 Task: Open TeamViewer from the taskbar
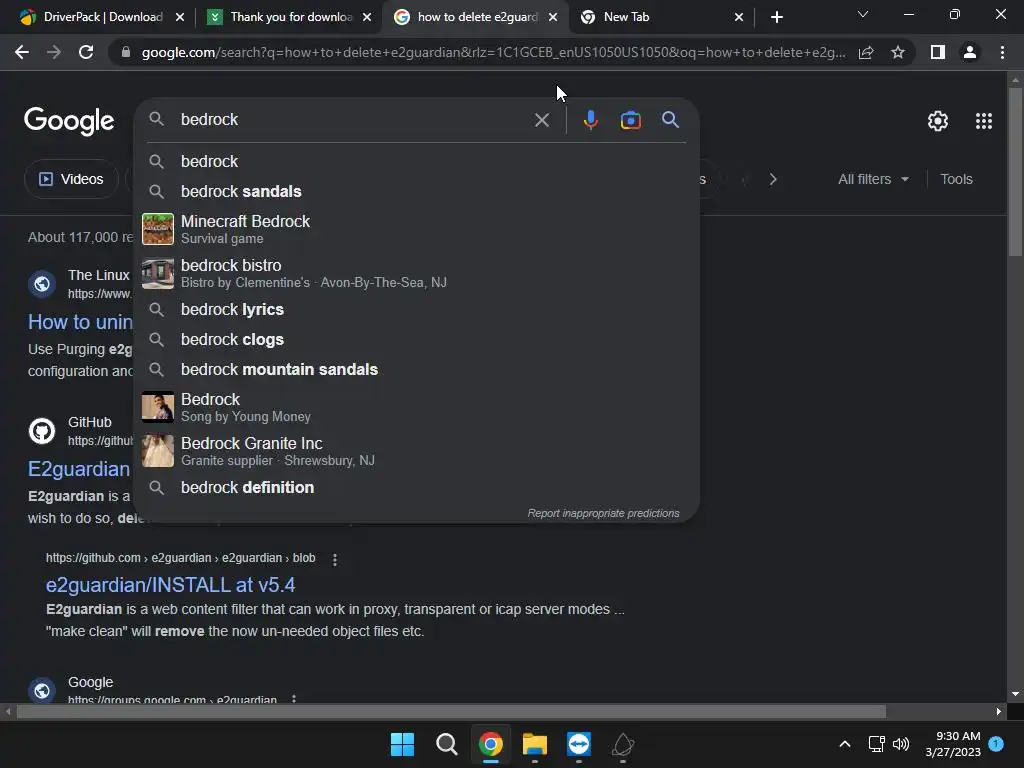579,744
